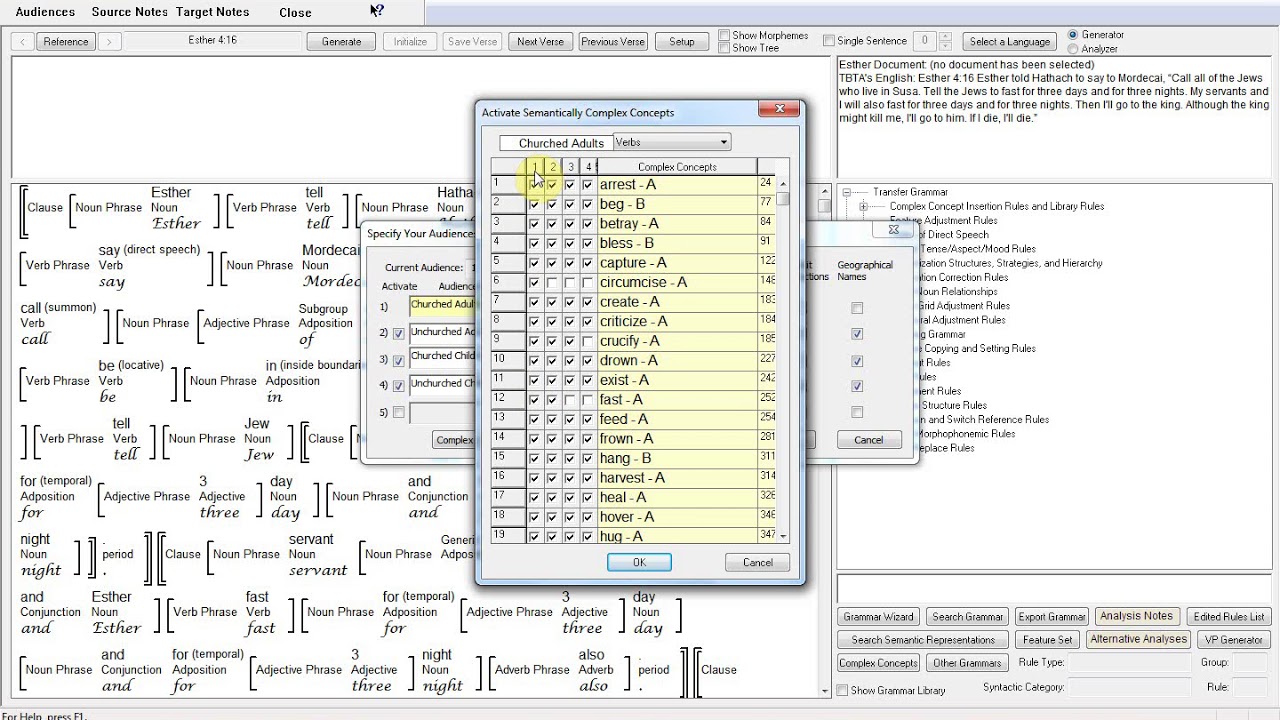Click the Reference button
Screen dimensions: 1280x720
click(x=66, y=42)
